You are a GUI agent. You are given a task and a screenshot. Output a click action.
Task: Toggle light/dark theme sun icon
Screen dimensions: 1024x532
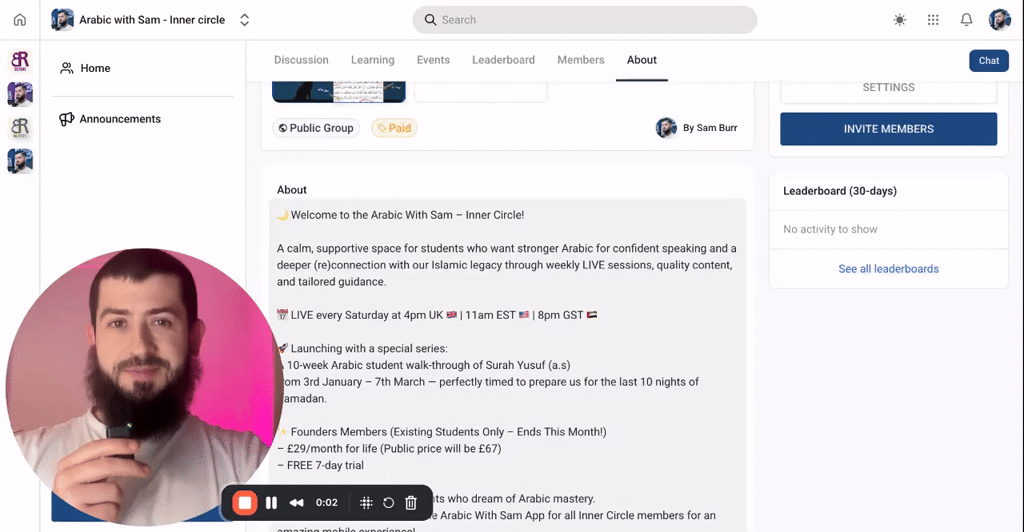900,20
